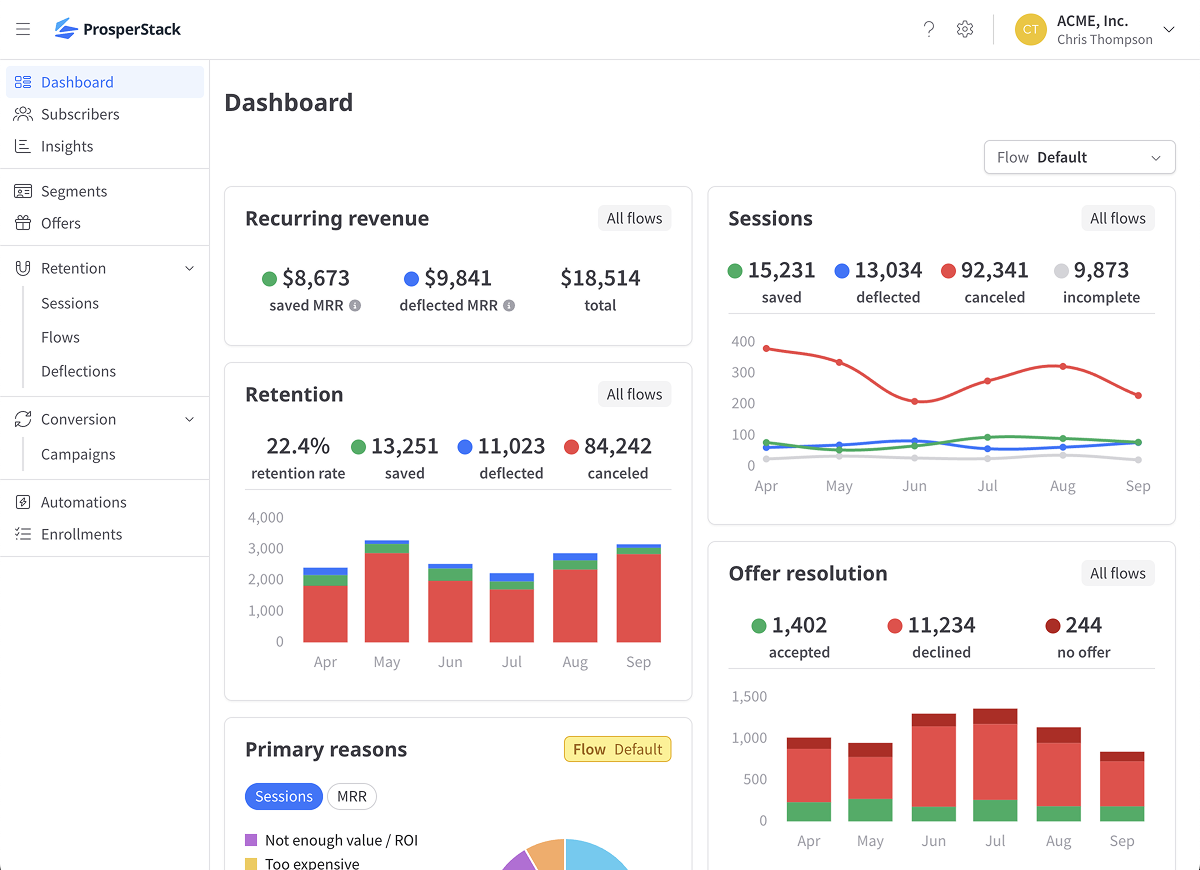
Task: Click the Enrollments checklist icon
Action: click(23, 534)
